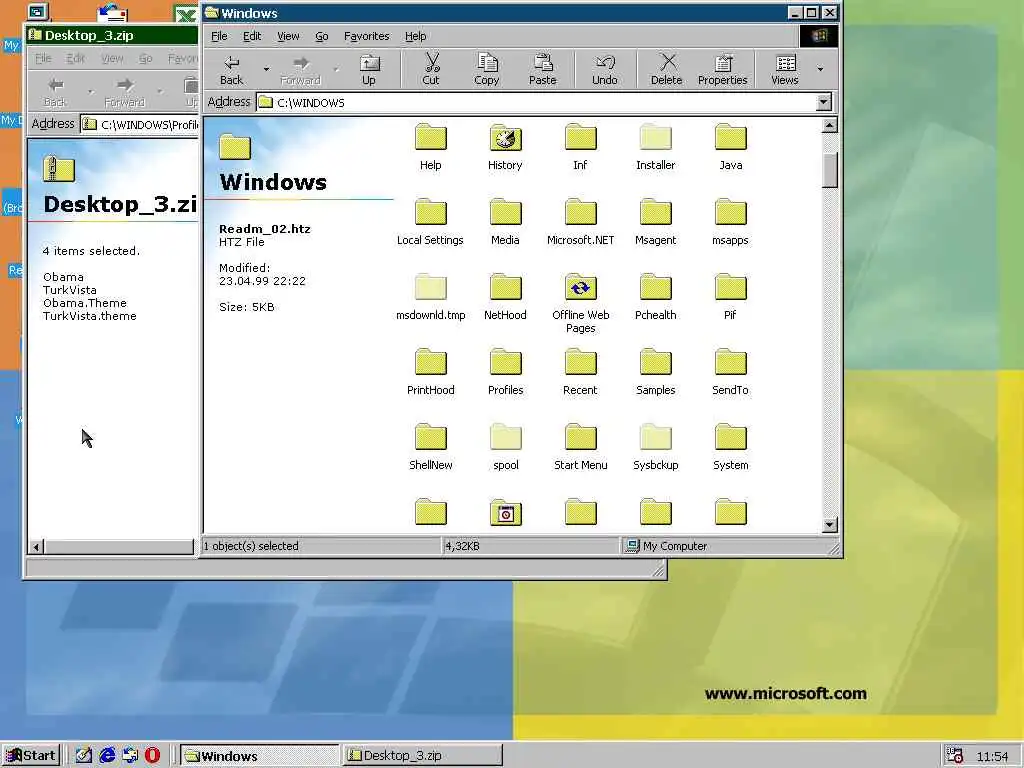
Task: Select the PrintHood folder
Action: pos(430,372)
